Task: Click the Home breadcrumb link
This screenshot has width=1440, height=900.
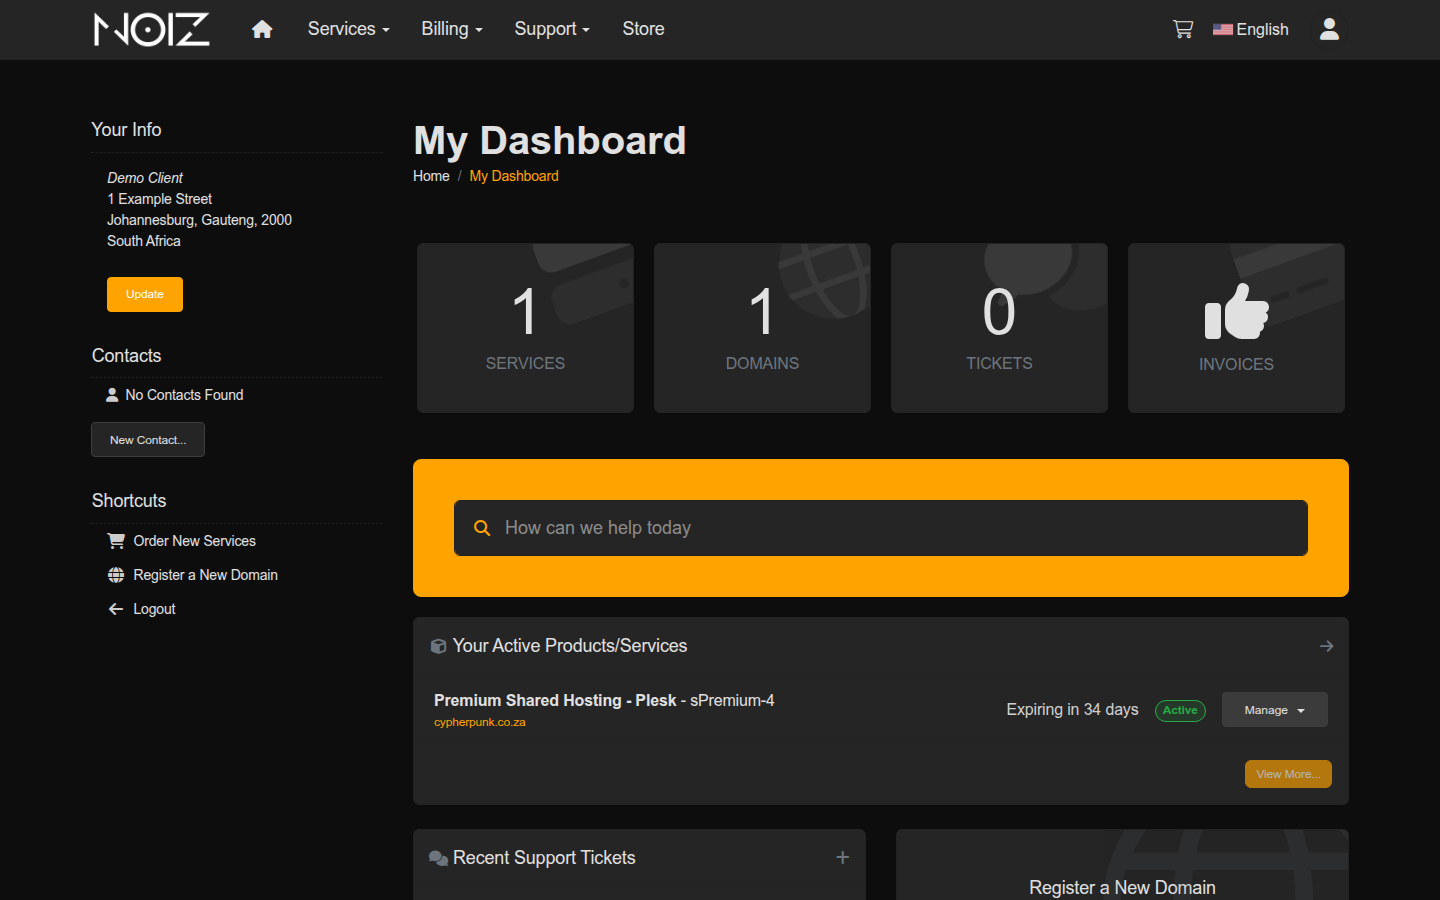Action: (x=431, y=176)
